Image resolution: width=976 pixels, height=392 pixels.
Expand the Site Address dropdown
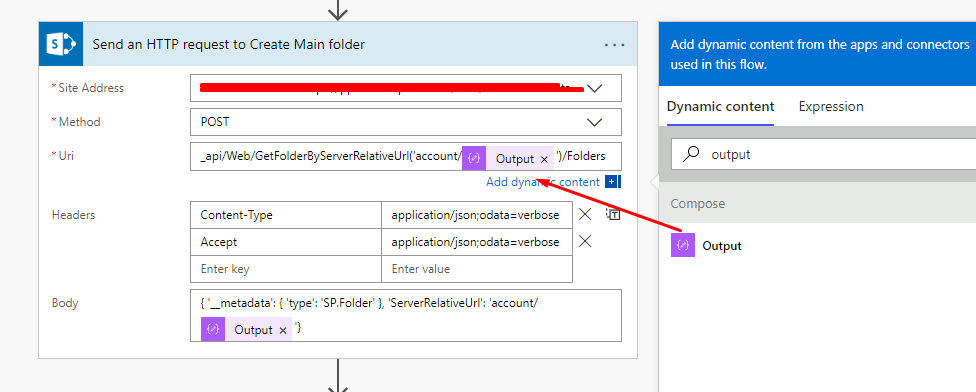[594, 88]
